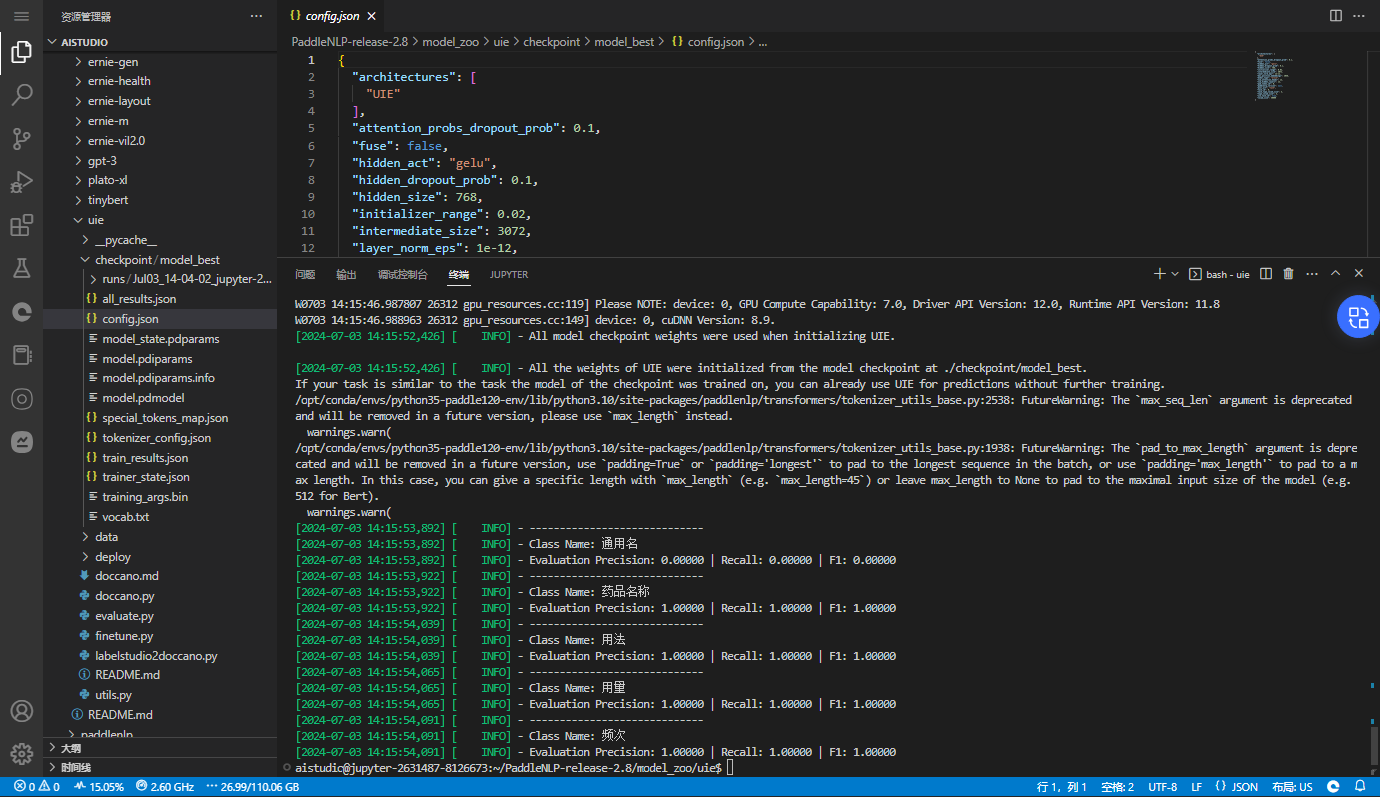Image resolution: width=1380 pixels, height=797 pixels.
Task: Switch to the 输出 panel tab
Action: pyautogui.click(x=346, y=274)
